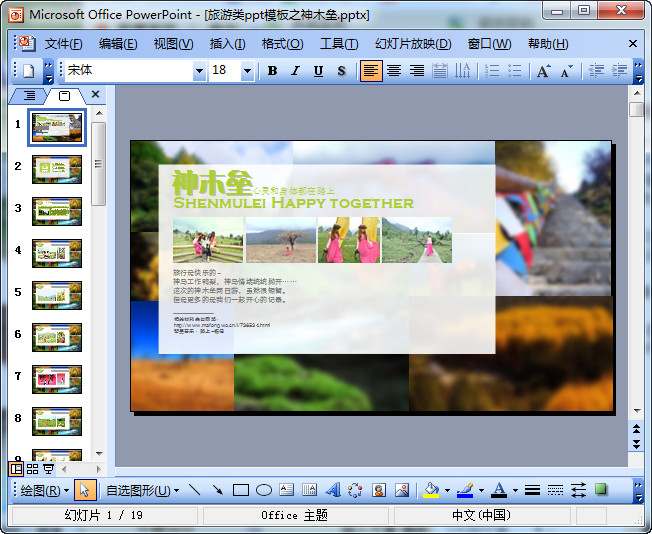Image resolution: width=652 pixels, height=534 pixels.
Task: Open the 帮助(H) menu
Action: pyautogui.click(x=548, y=44)
